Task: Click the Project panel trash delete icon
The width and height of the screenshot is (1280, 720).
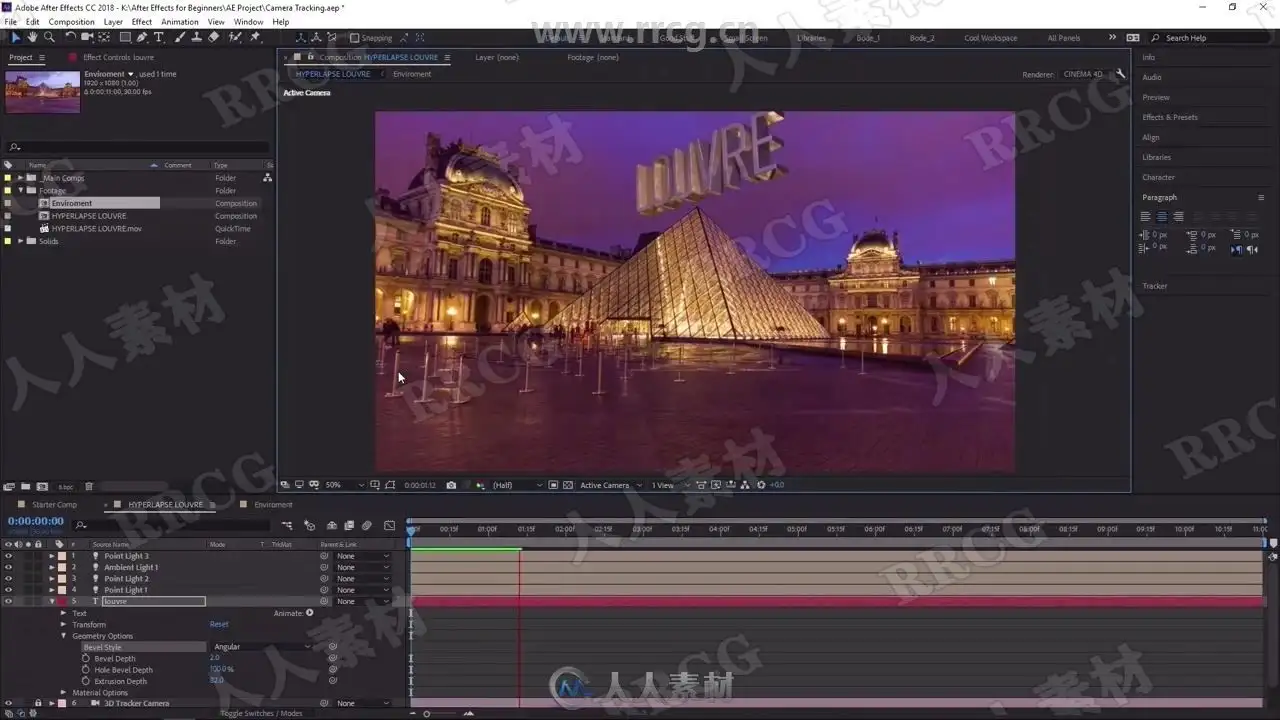Action: [x=89, y=487]
